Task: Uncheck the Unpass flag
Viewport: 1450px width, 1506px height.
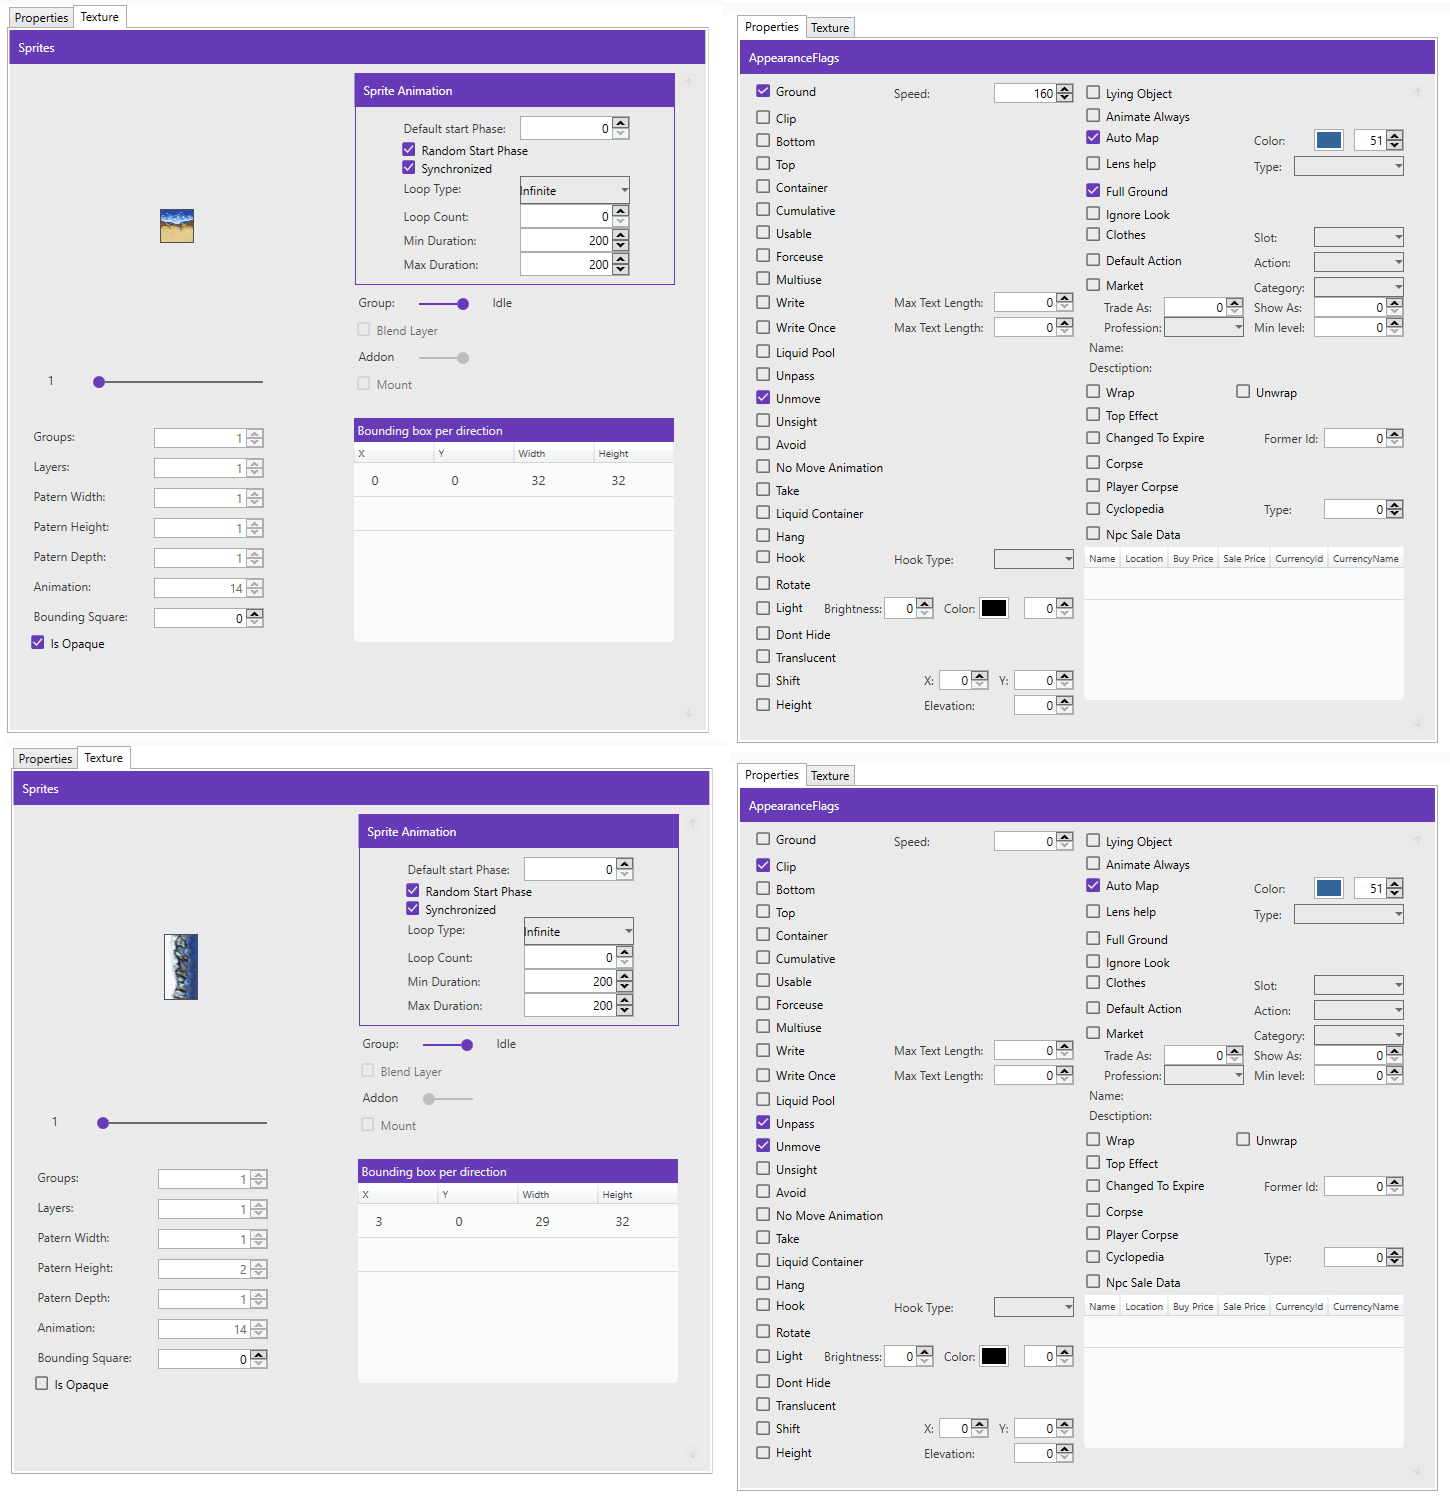Action: [x=763, y=1123]
